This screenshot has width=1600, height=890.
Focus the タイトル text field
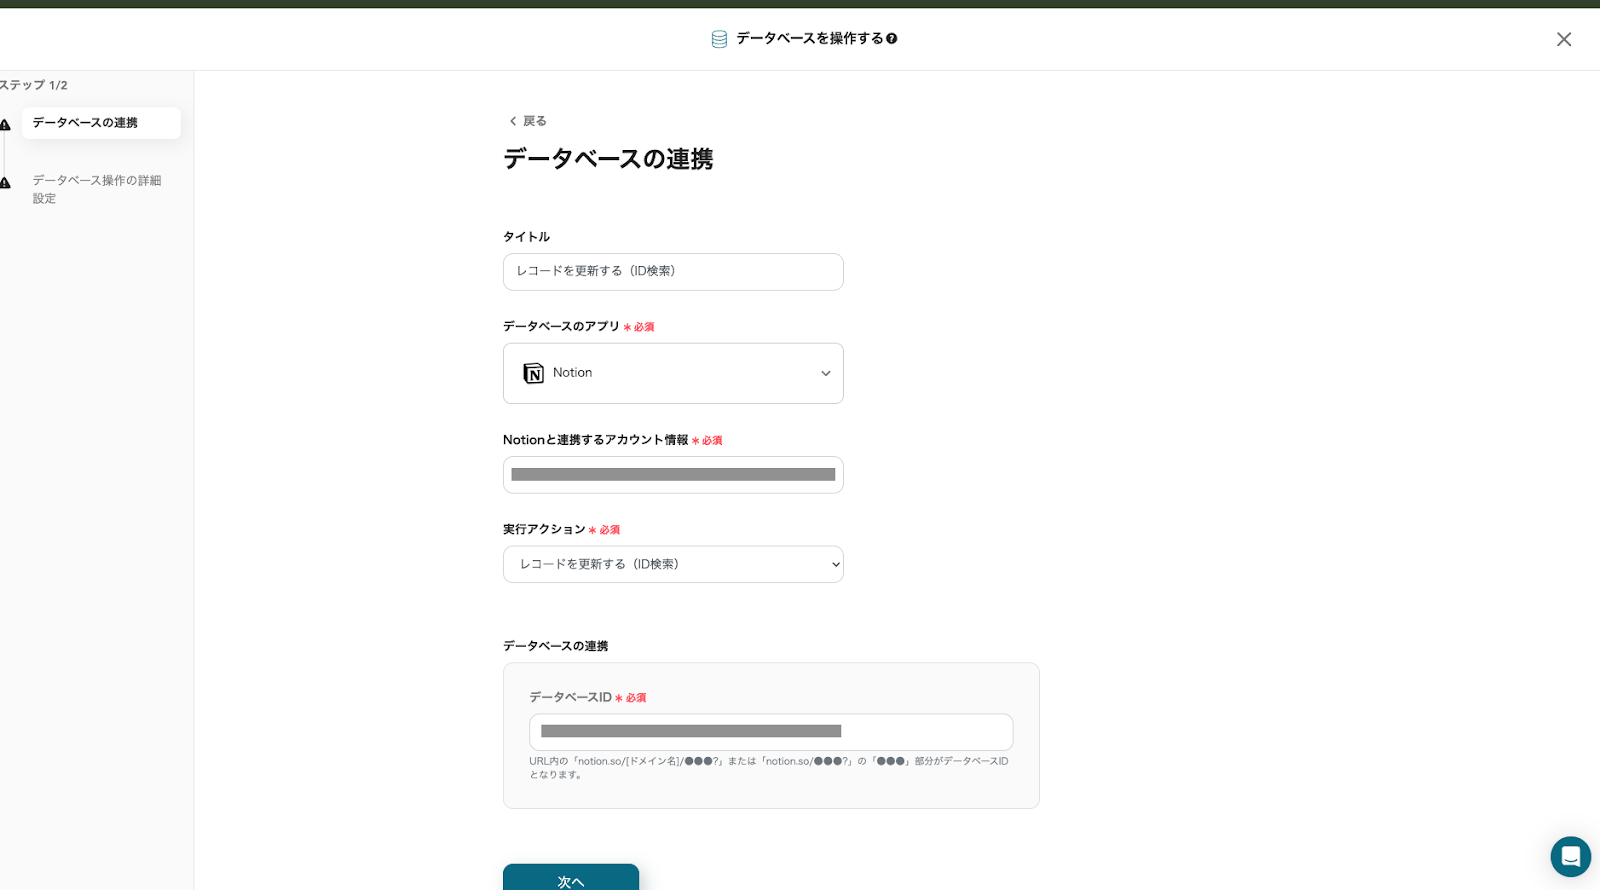click(673, 272)
